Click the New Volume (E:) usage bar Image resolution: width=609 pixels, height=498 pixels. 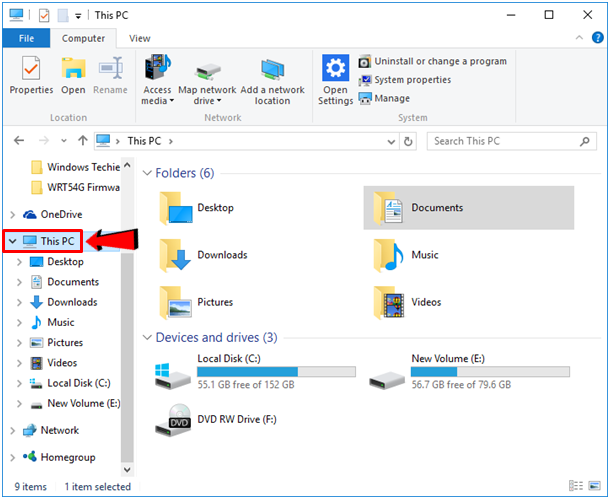490,372
